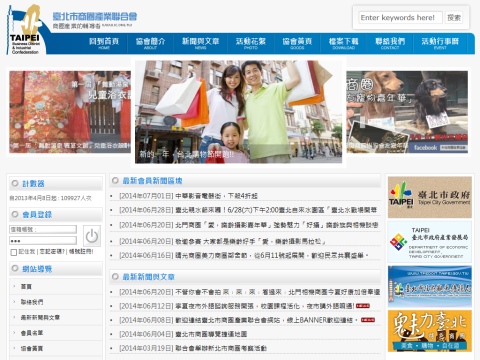This screenshot has width=480, height=360.
Task: Click the blue taipei.gov.tw banner
Action: [x=429, y=287]
